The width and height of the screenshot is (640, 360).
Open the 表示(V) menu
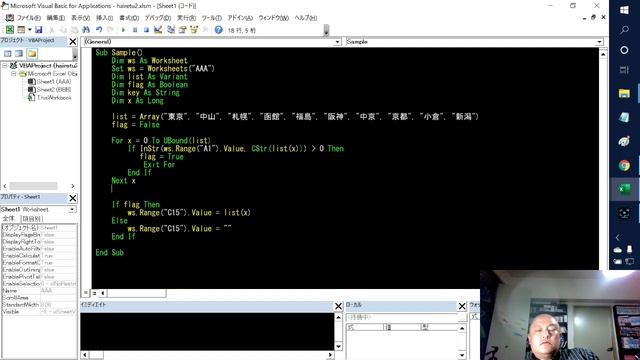pyautogui.click(x=80, y=18)
